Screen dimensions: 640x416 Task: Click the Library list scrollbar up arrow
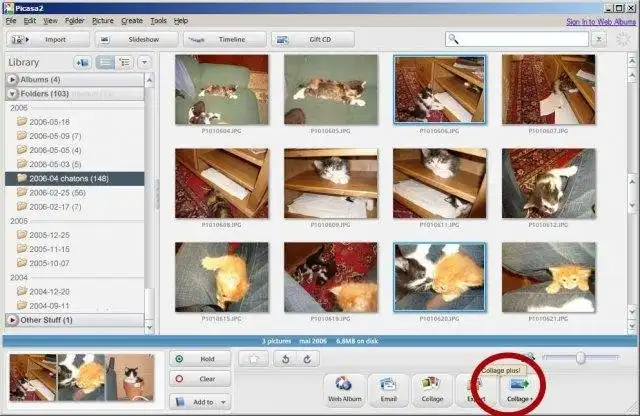(149, 80)
